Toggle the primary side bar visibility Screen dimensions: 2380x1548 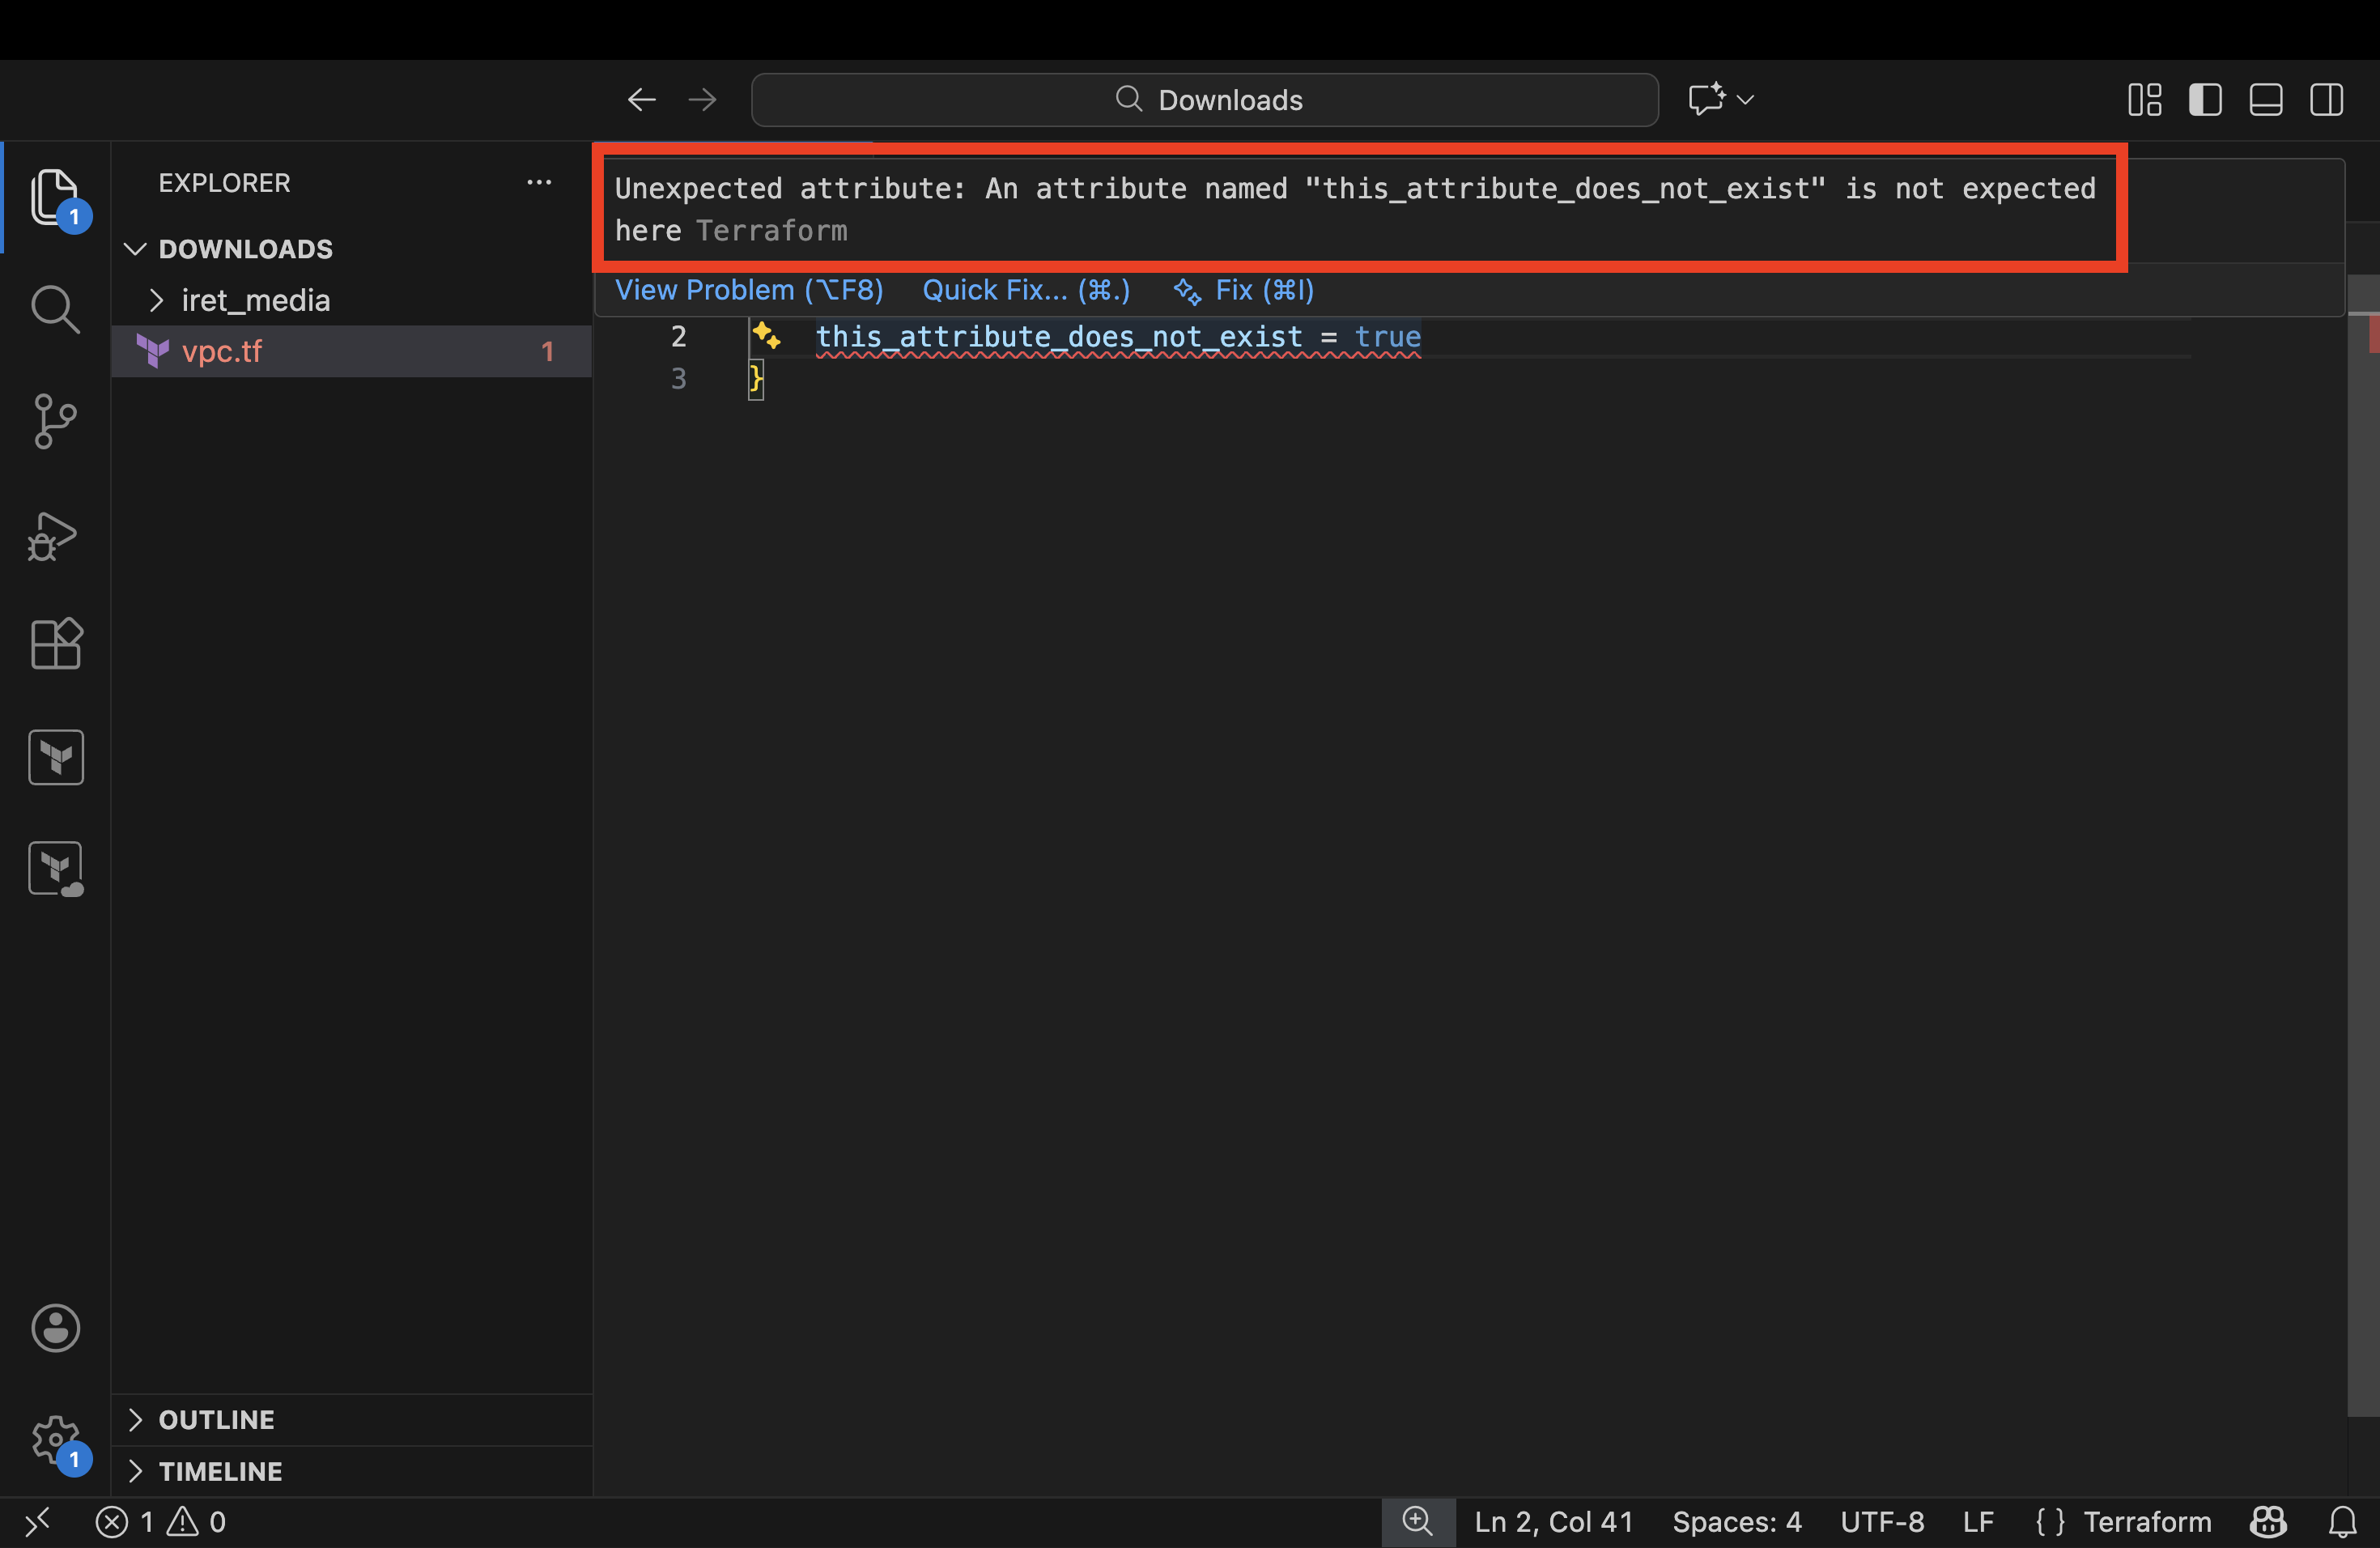2205,100
